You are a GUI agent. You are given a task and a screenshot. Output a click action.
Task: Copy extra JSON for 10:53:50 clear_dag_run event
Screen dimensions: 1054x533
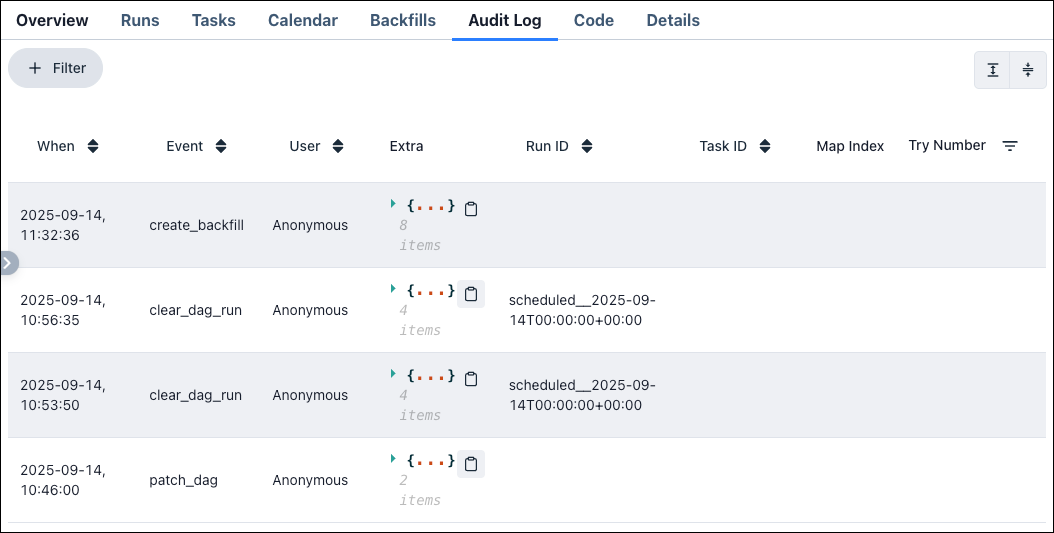point(471,379)
